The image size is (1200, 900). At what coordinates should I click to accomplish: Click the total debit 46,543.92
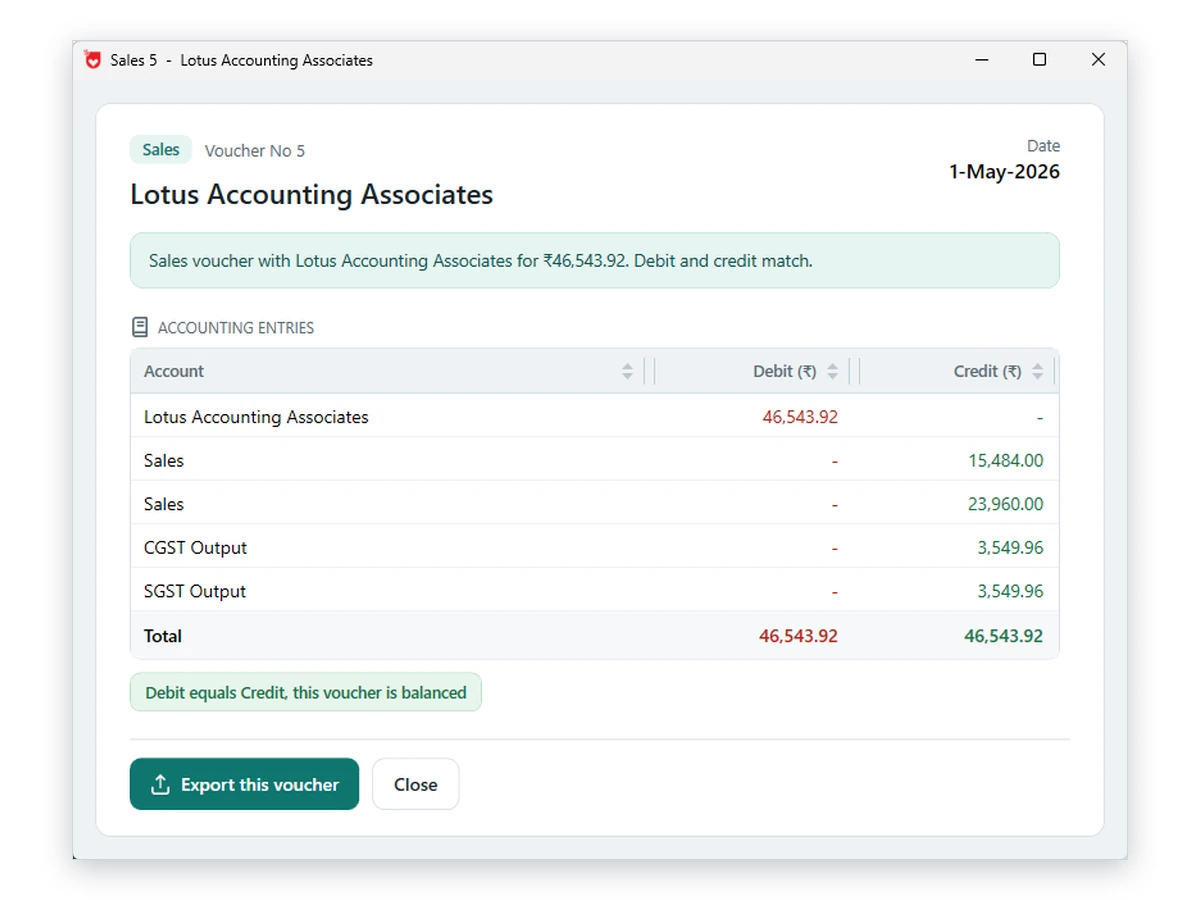click(798, 636)
